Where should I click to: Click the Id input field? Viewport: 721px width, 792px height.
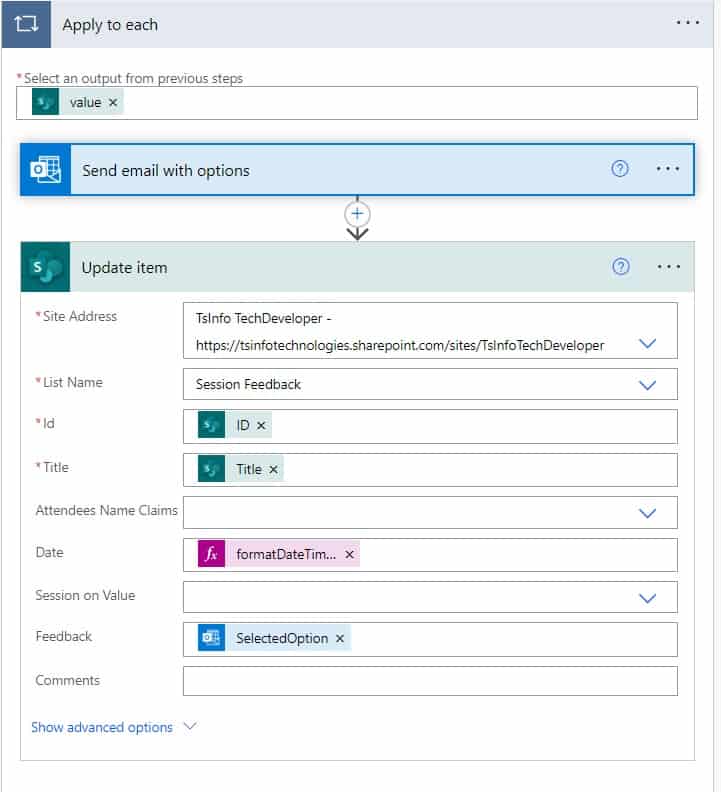pyautogui.click(x=430, y=426)
